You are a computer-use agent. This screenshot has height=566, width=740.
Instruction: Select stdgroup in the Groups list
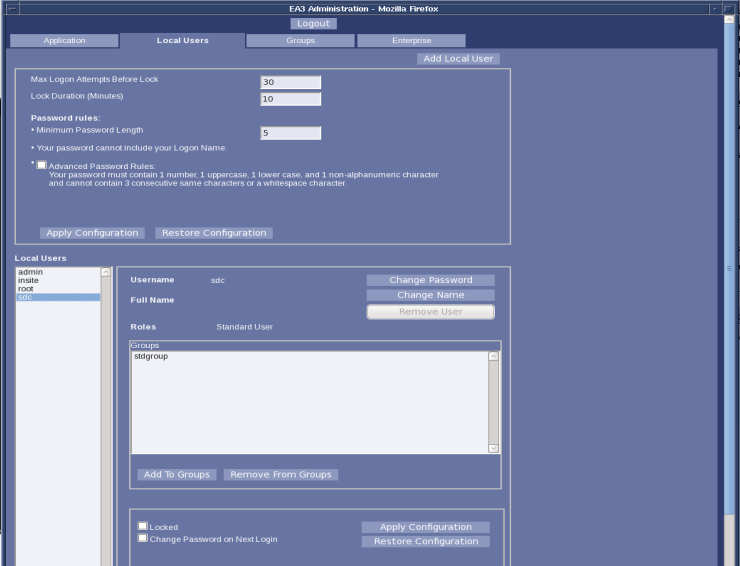pos(151,356)
